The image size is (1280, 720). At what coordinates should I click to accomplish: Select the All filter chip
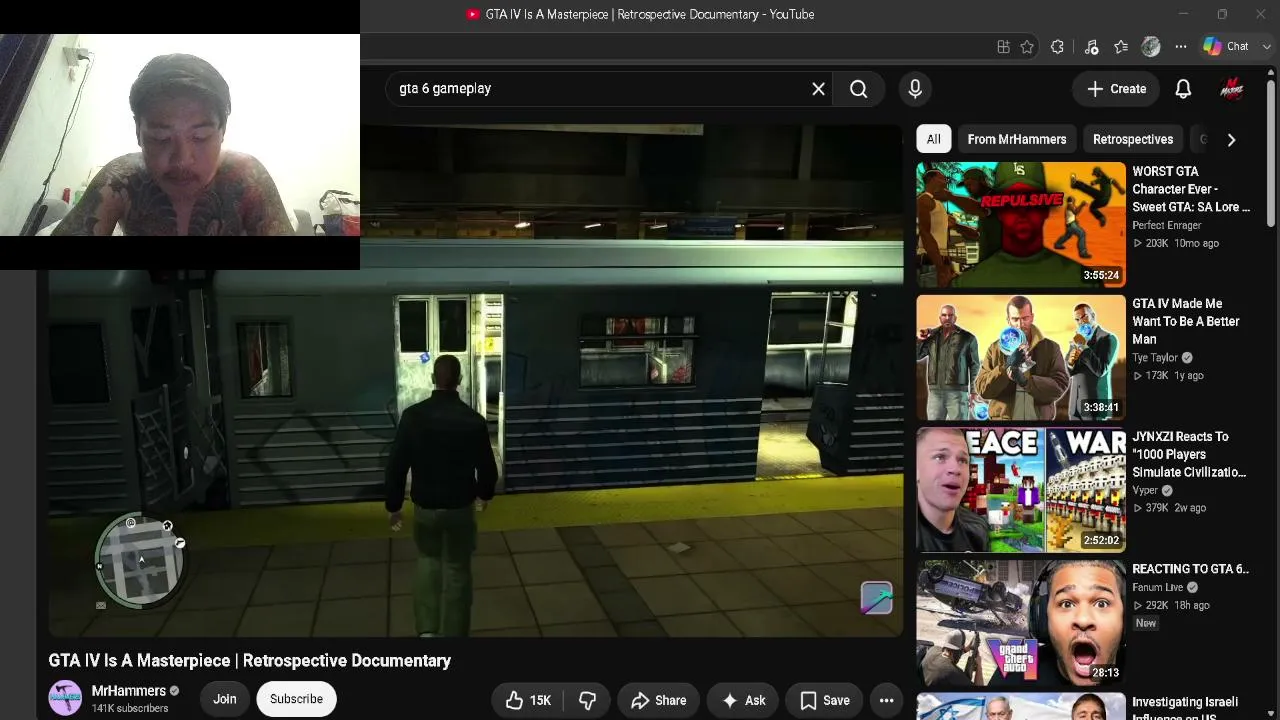pos(933,139)
